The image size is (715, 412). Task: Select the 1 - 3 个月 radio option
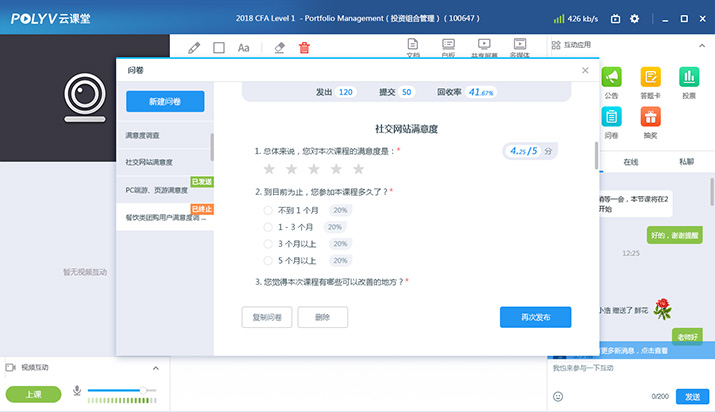coord(268,227)
